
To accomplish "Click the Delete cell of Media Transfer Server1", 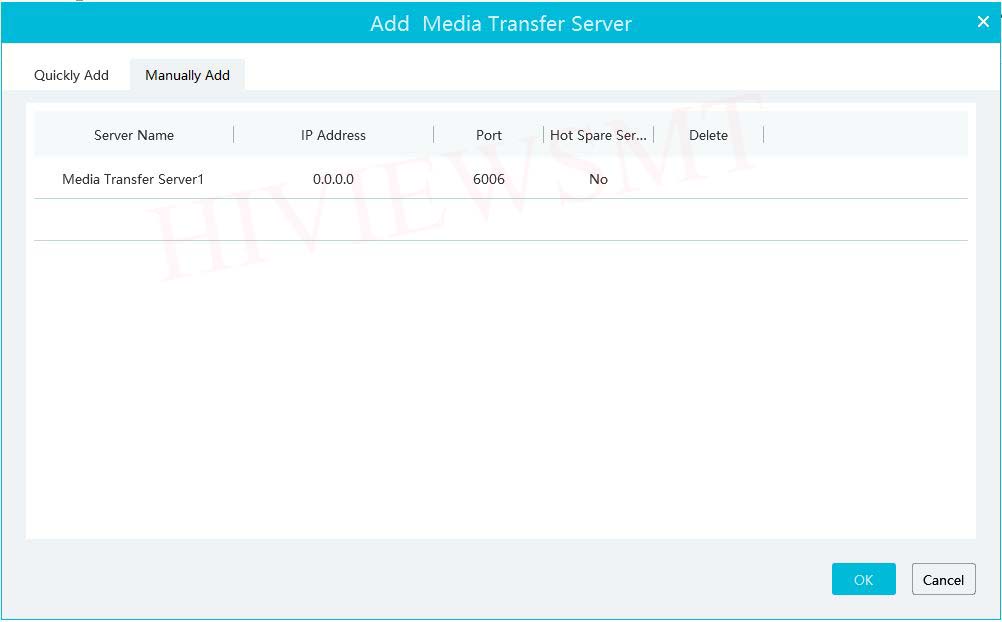I will tap(708, 180).
